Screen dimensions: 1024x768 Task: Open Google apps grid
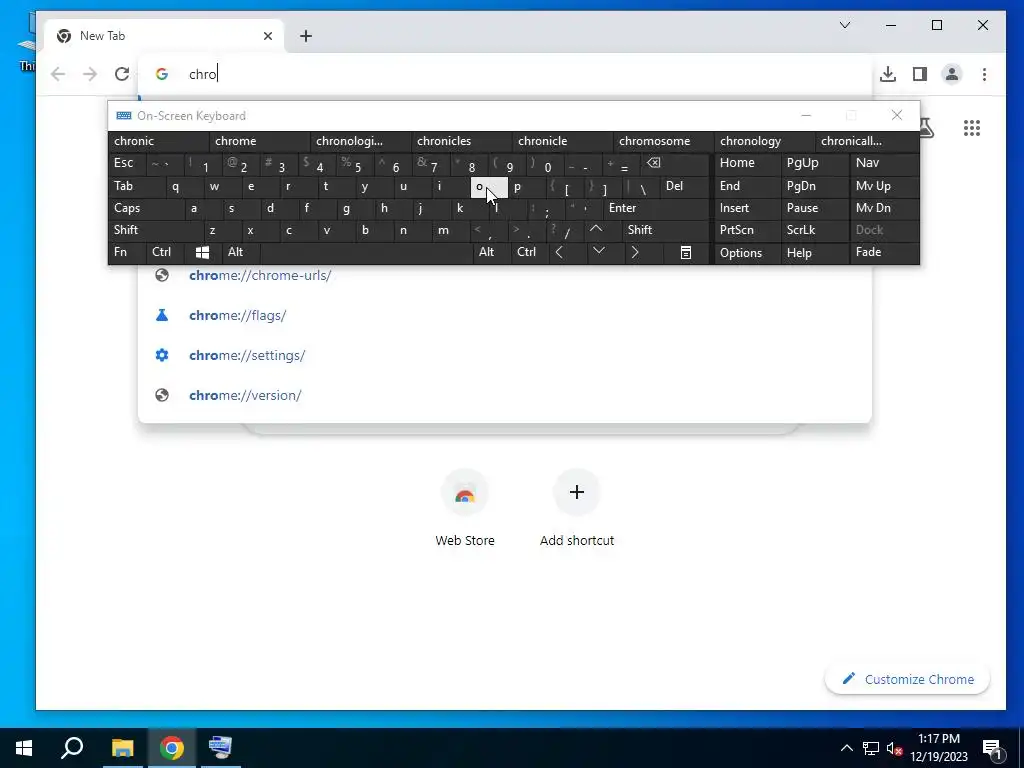coord(972,128)
